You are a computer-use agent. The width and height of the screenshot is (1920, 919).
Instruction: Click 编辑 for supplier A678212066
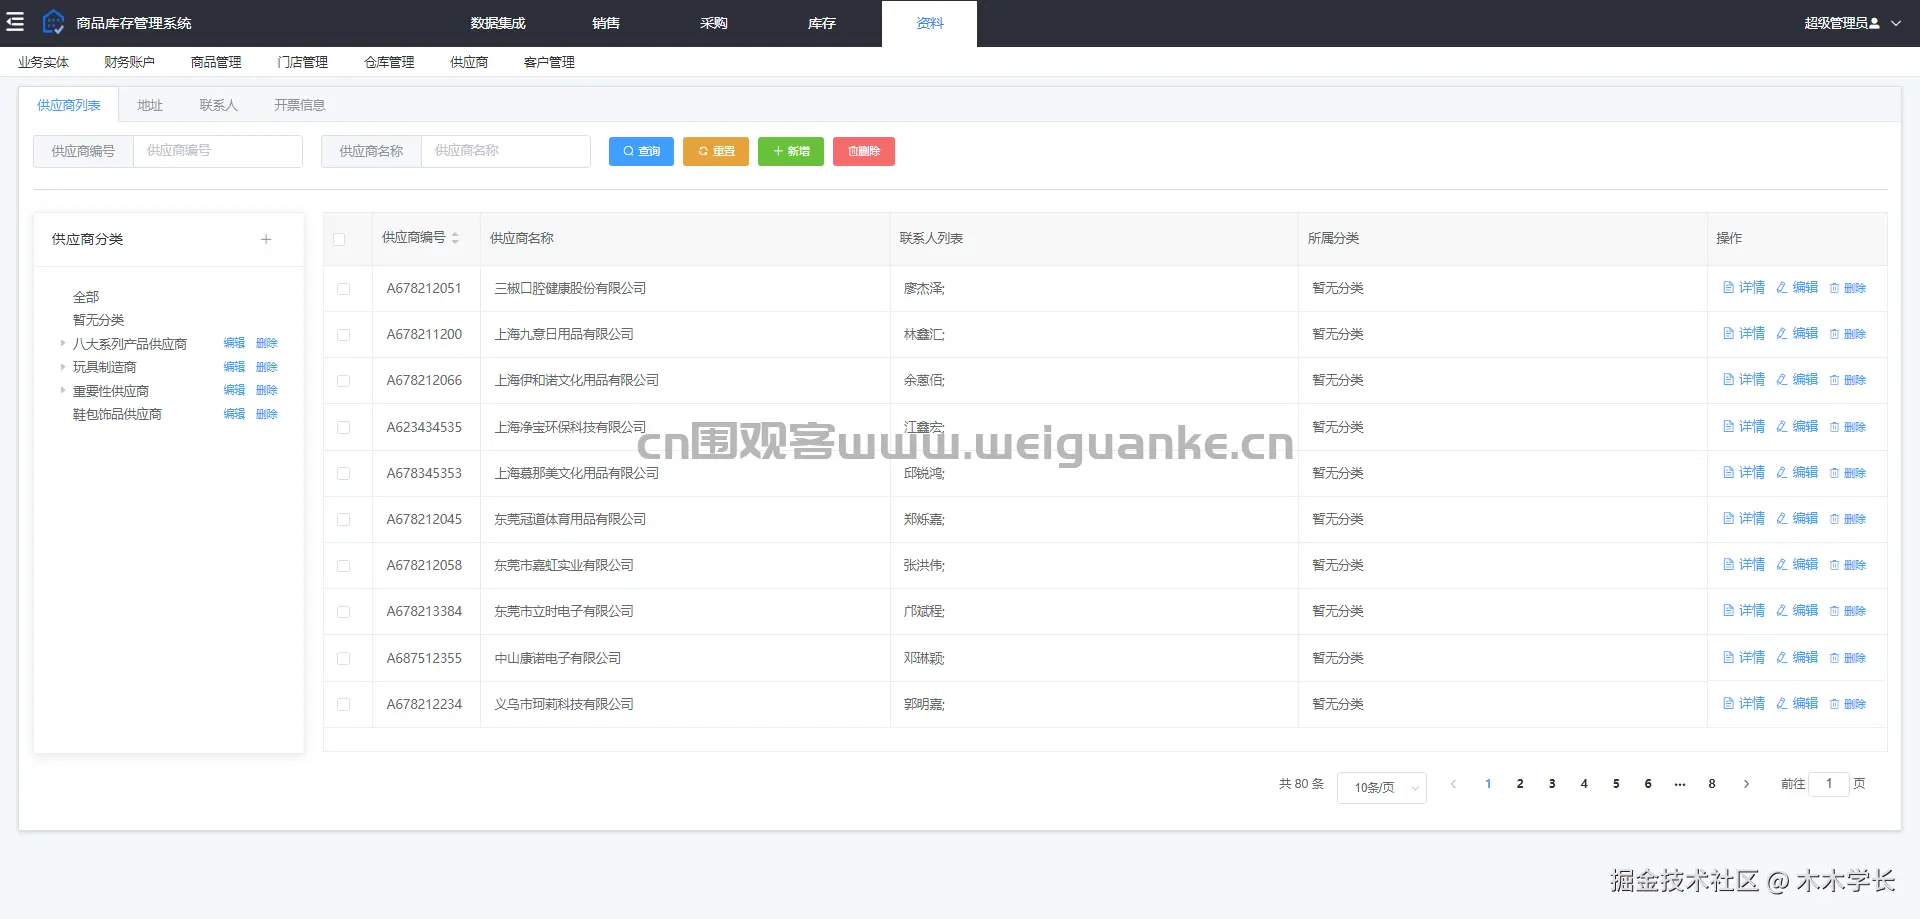1797,380
